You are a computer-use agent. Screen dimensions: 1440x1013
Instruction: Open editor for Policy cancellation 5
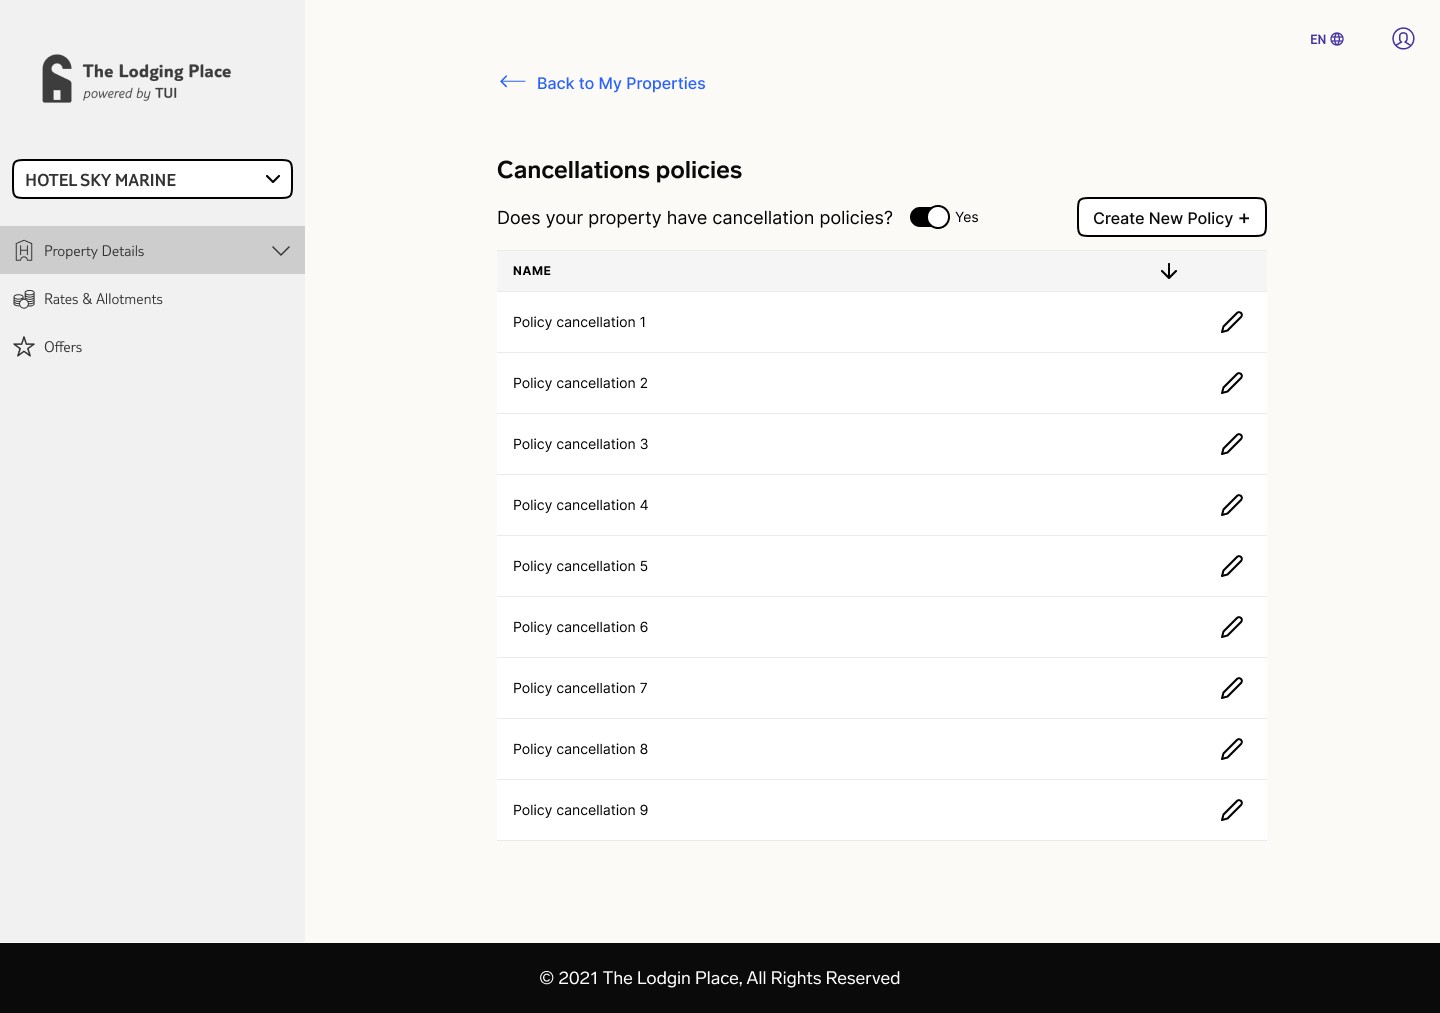coord(1231,566)
